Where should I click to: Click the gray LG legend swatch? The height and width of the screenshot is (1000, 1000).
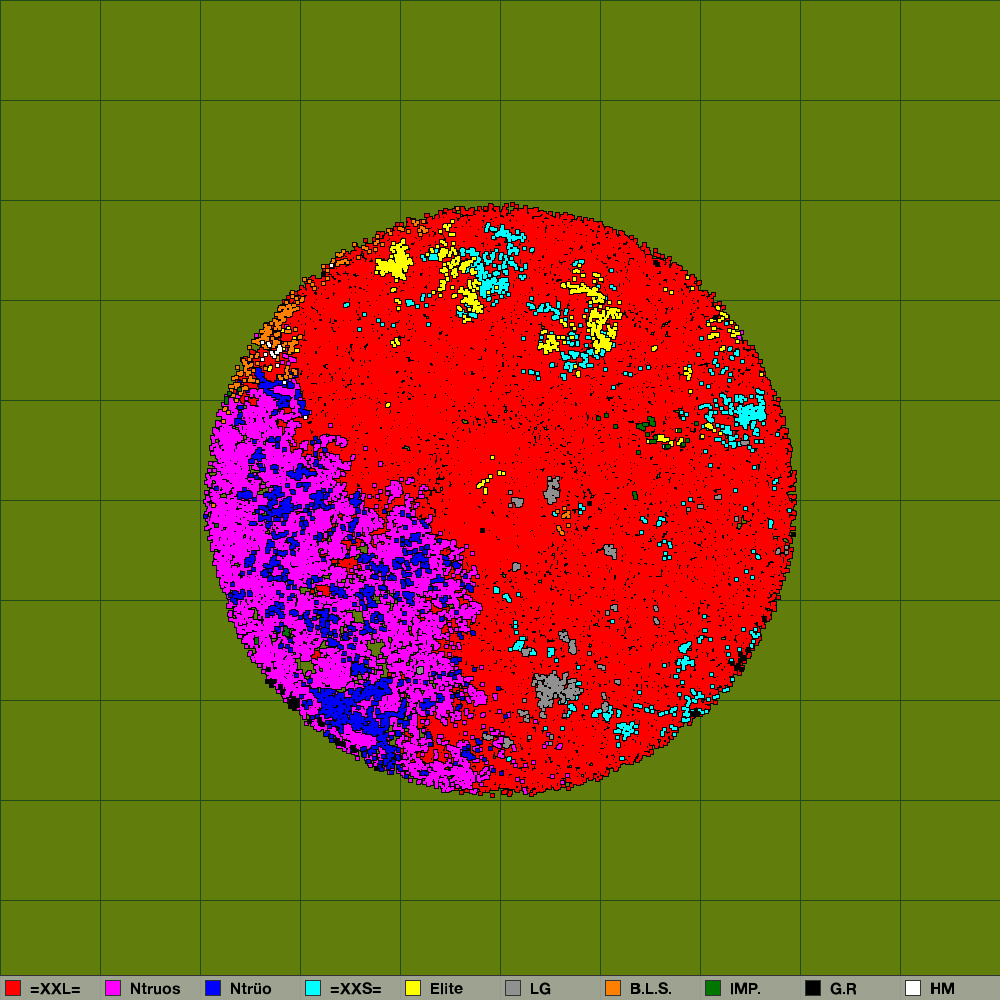point(513,988)
